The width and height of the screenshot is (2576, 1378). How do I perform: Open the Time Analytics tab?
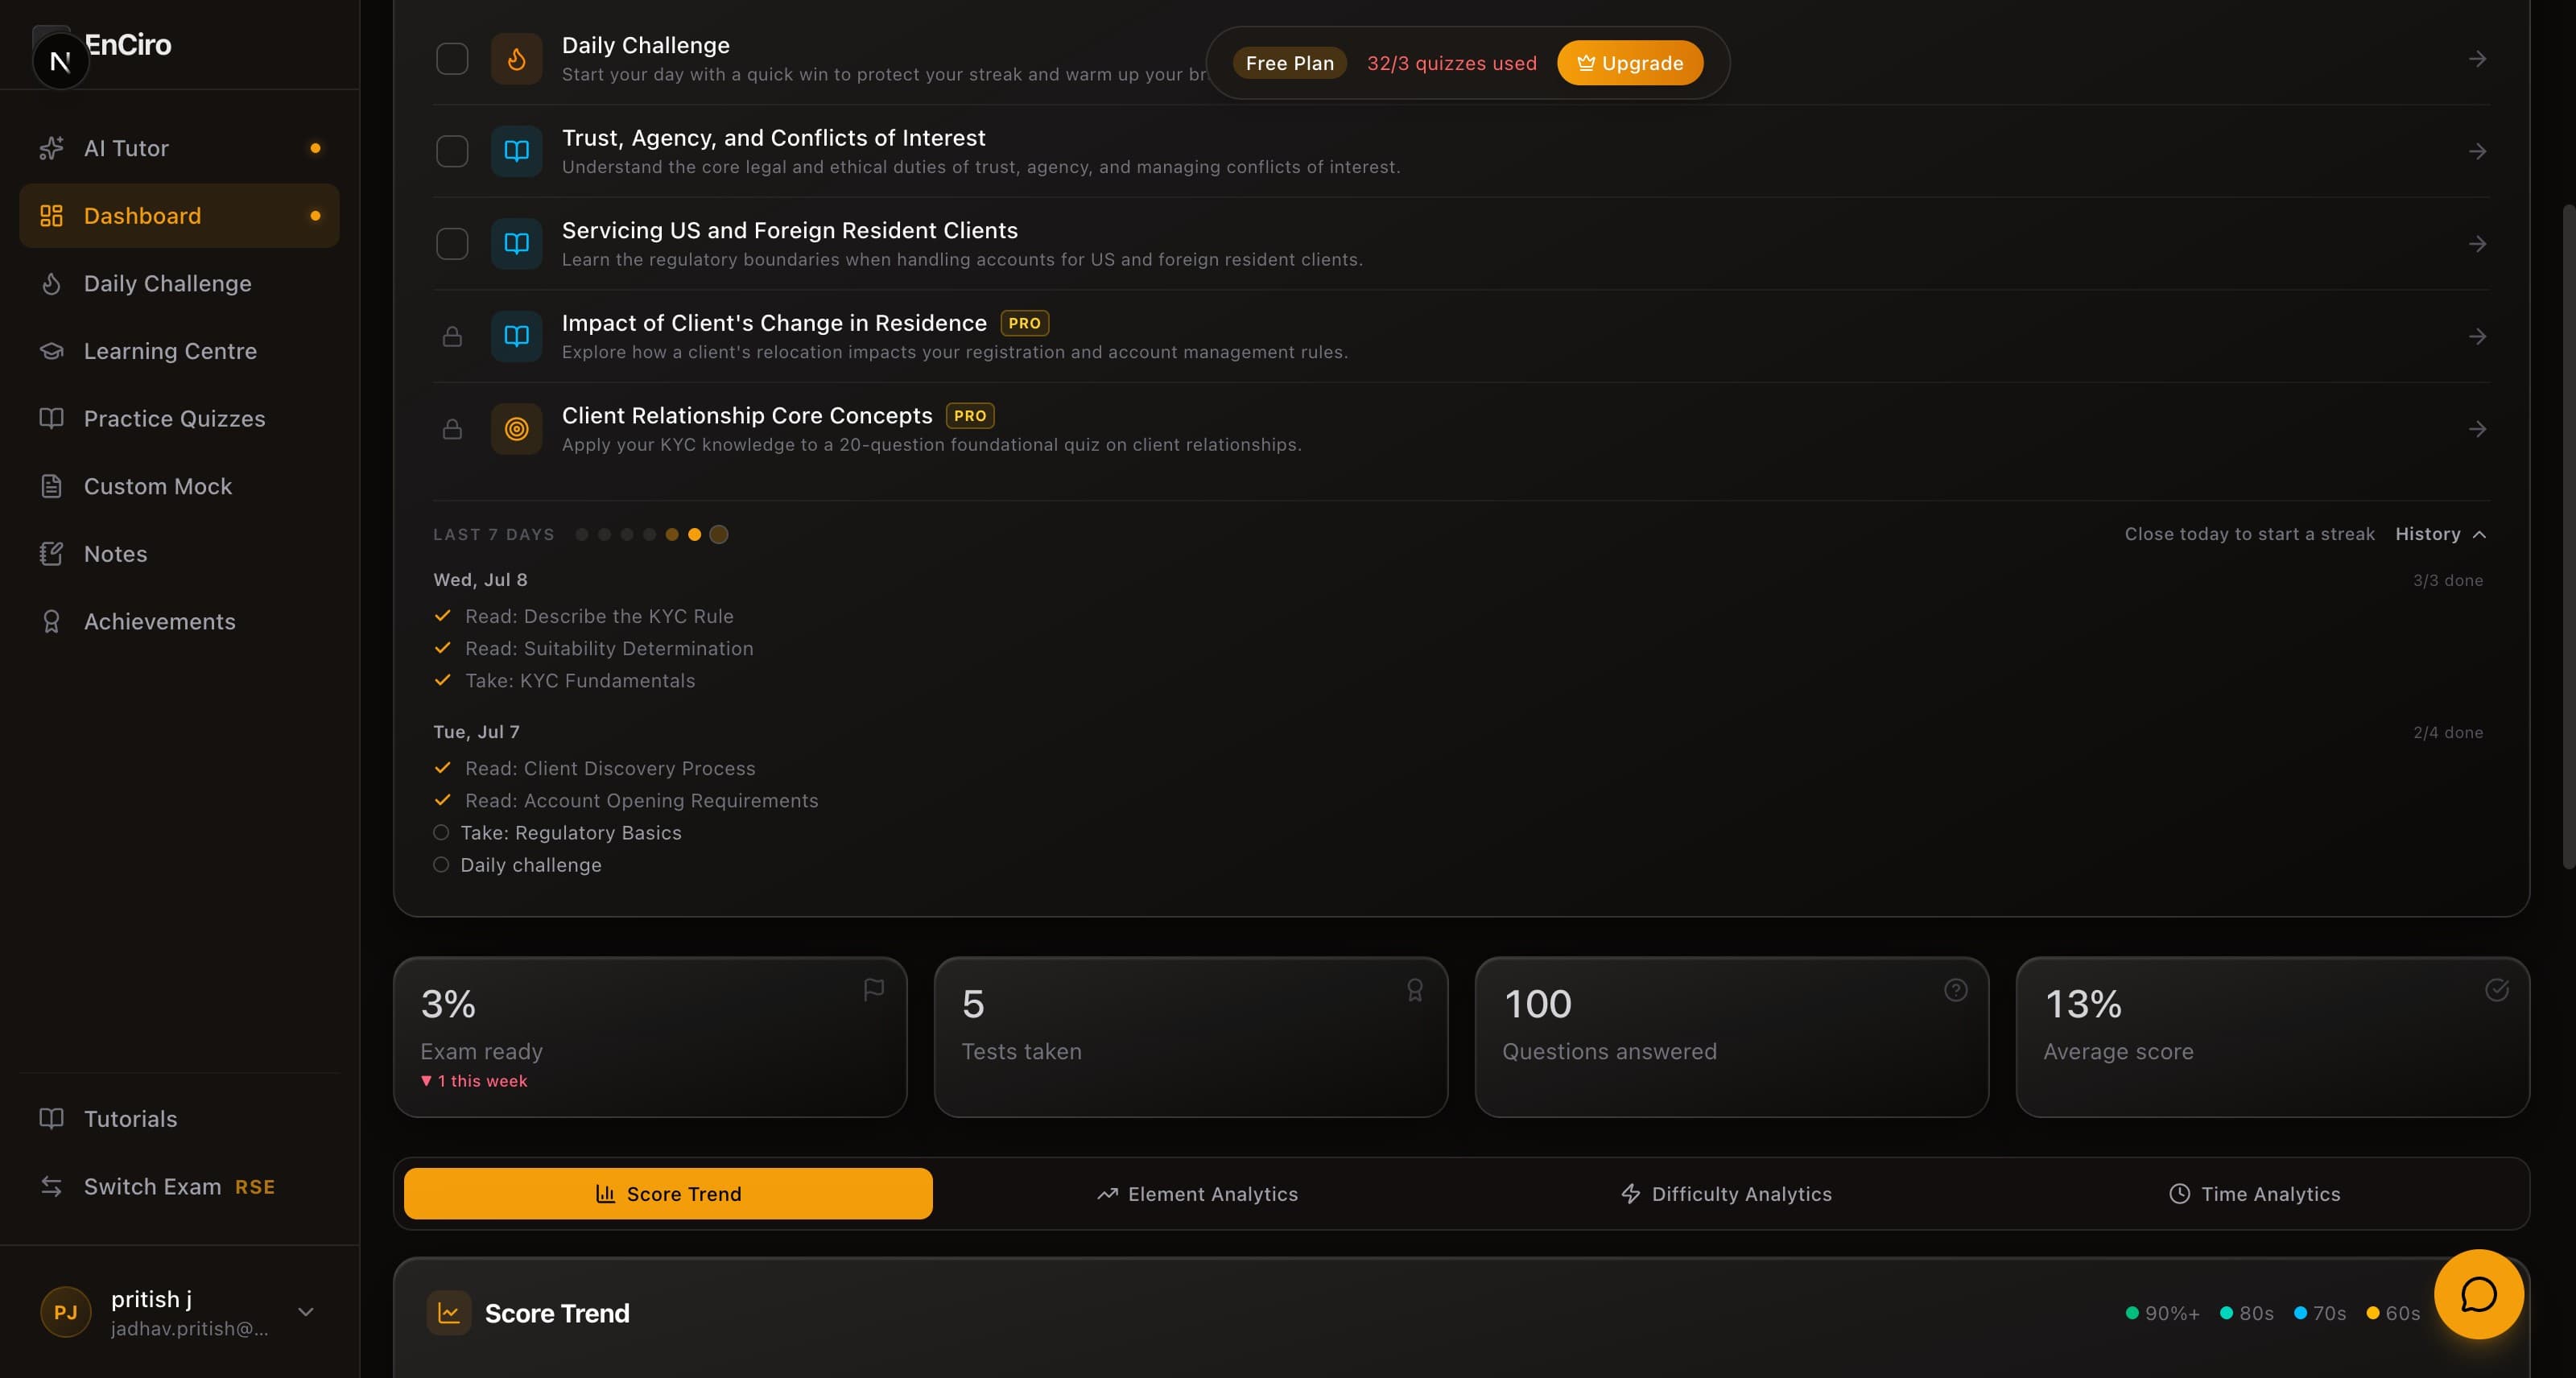(2254, 1194)
